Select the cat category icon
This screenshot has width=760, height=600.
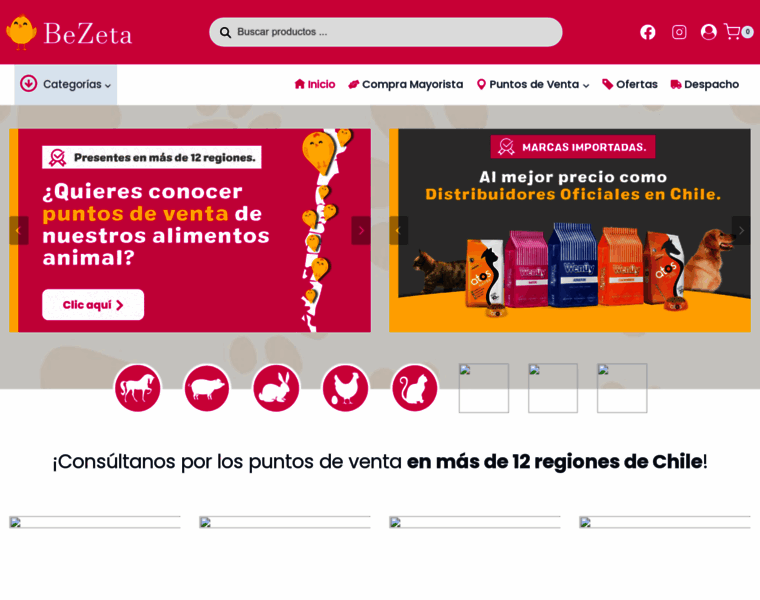coord(414,388)
